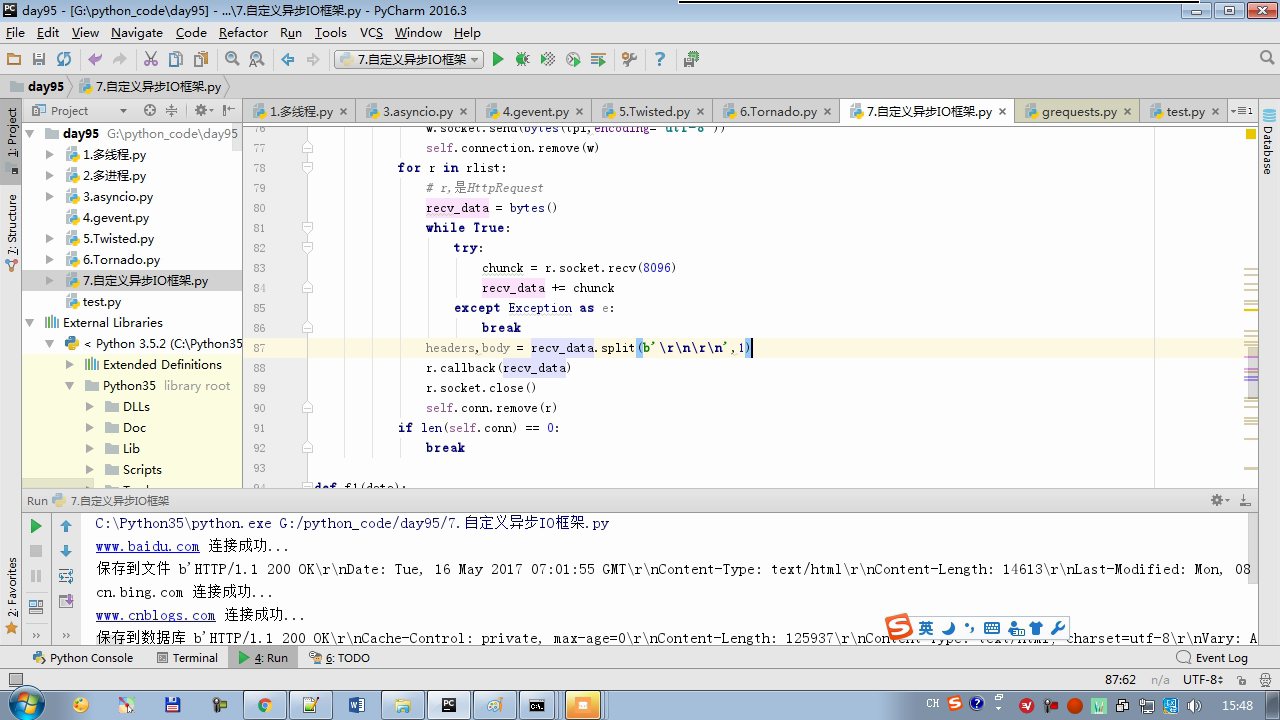Screen dimensions: 1280x720
Task: Click the Synchronize refresh icon in toolbar
Action: pyautogui.click(x=64, y=60)
